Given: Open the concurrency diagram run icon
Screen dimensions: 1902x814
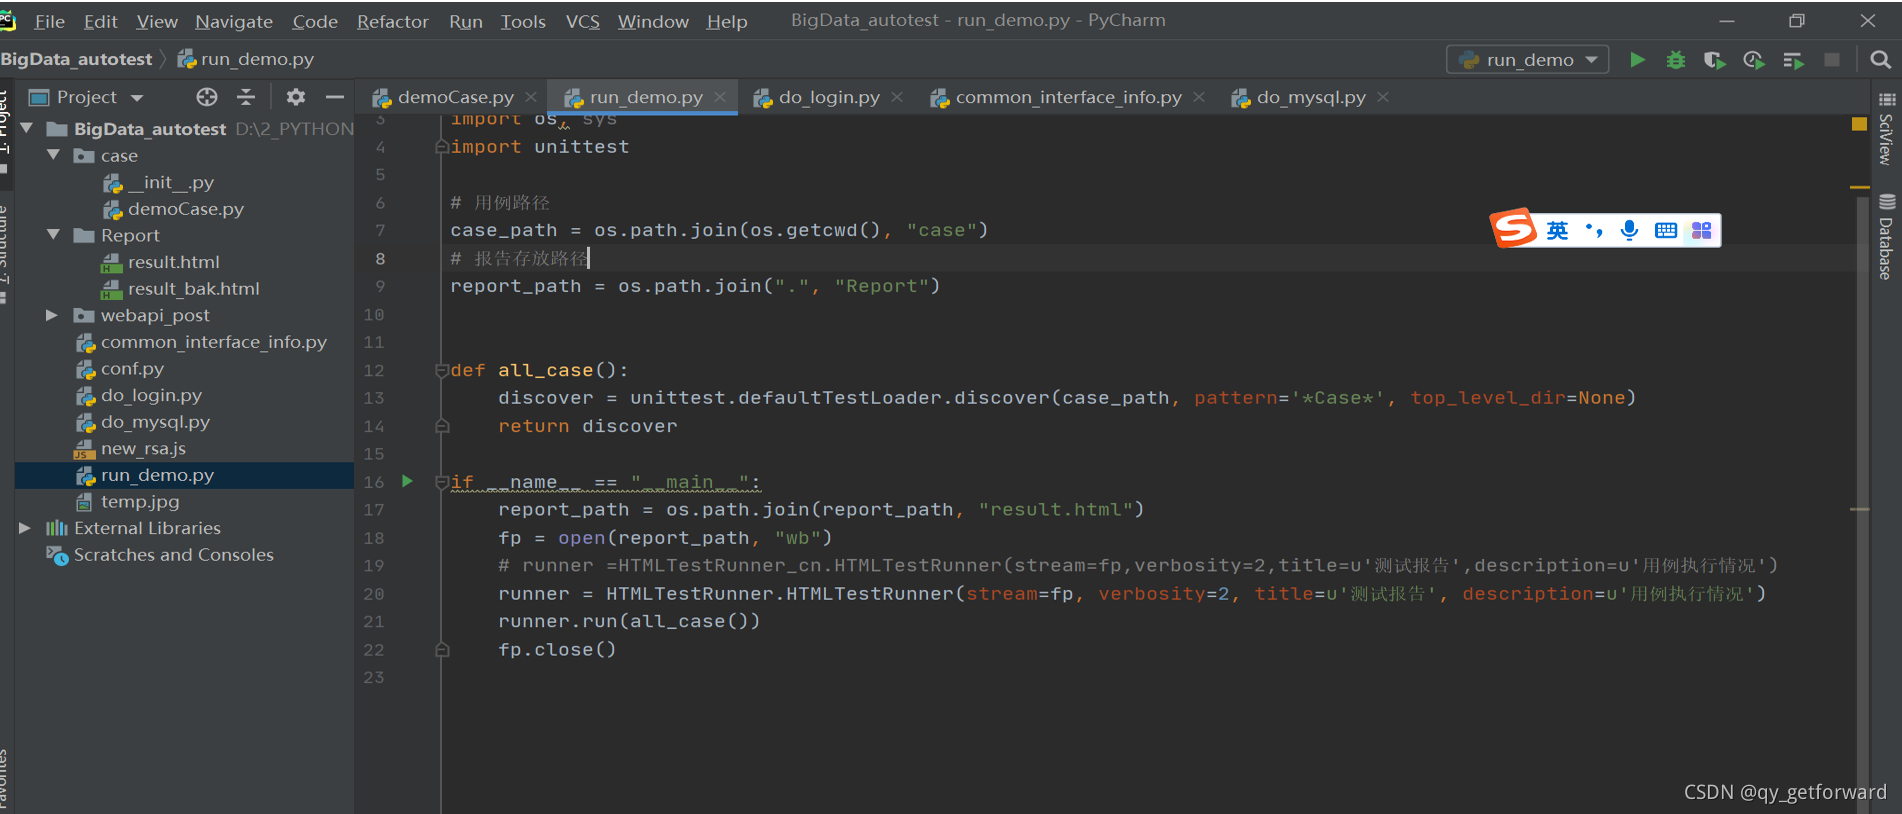Looking at the screenshot, I should click(1793, 60).
